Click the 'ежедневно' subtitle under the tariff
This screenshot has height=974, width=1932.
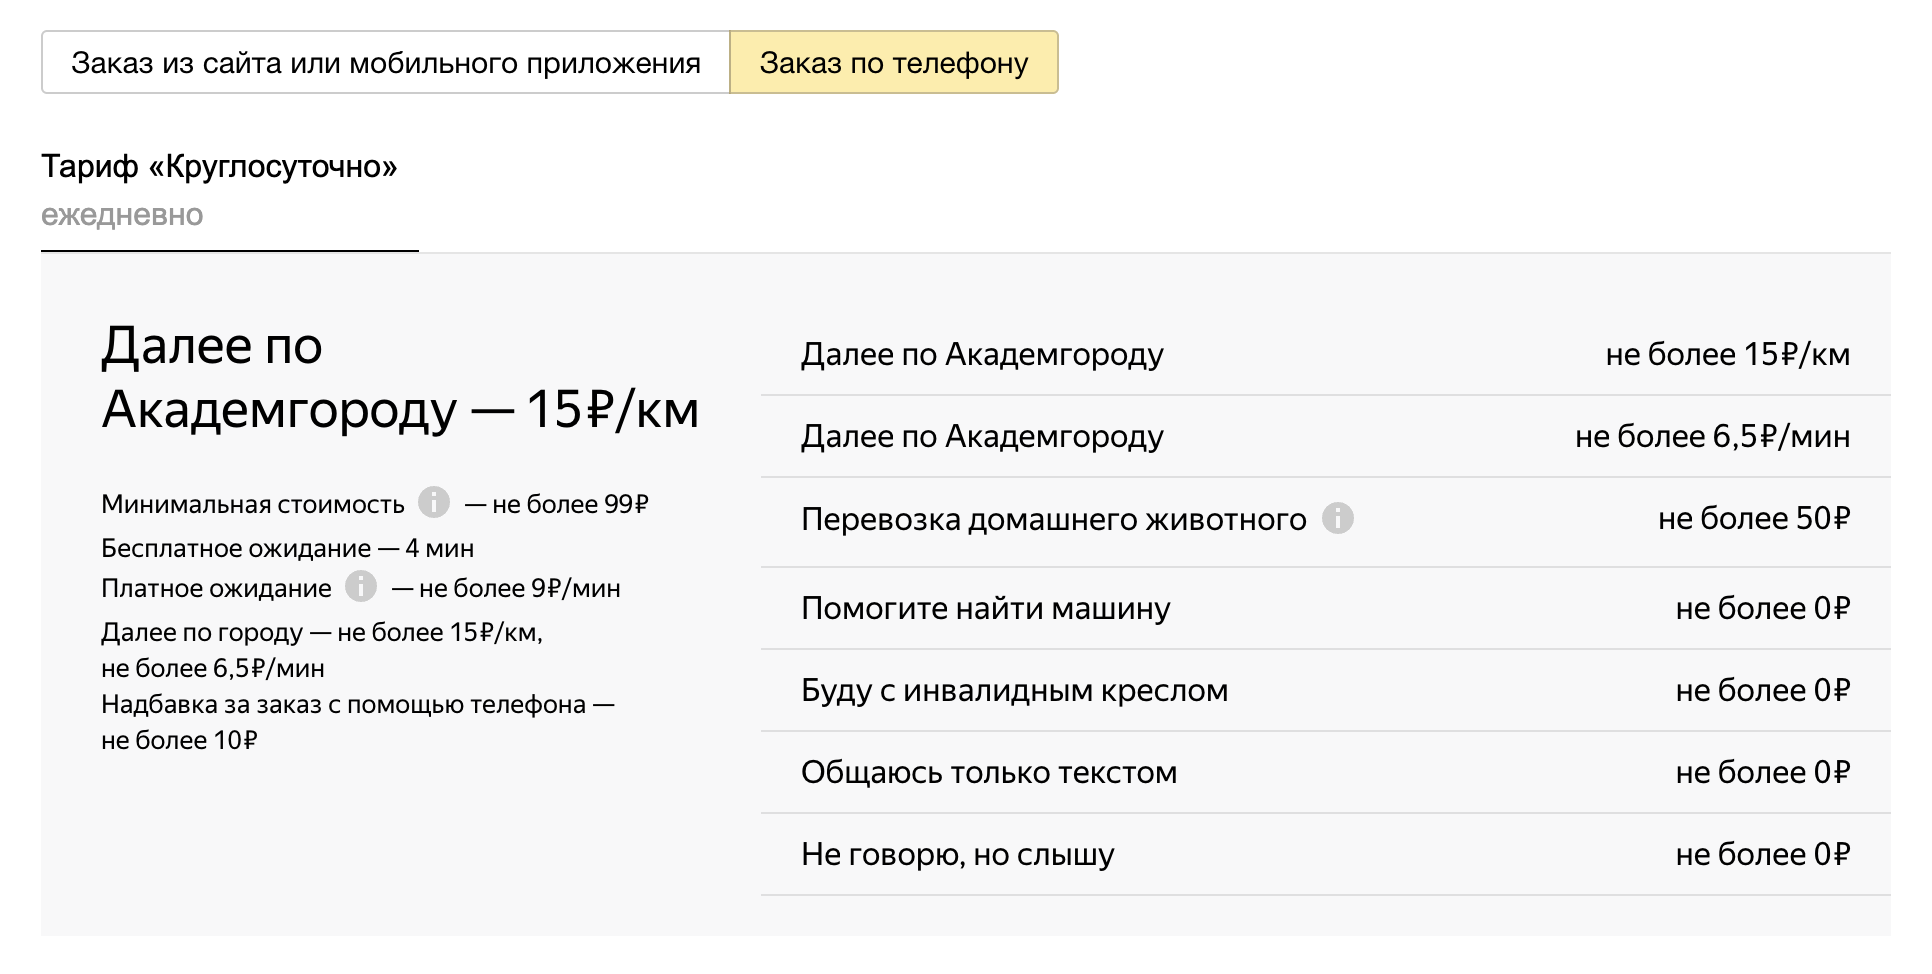122,215
